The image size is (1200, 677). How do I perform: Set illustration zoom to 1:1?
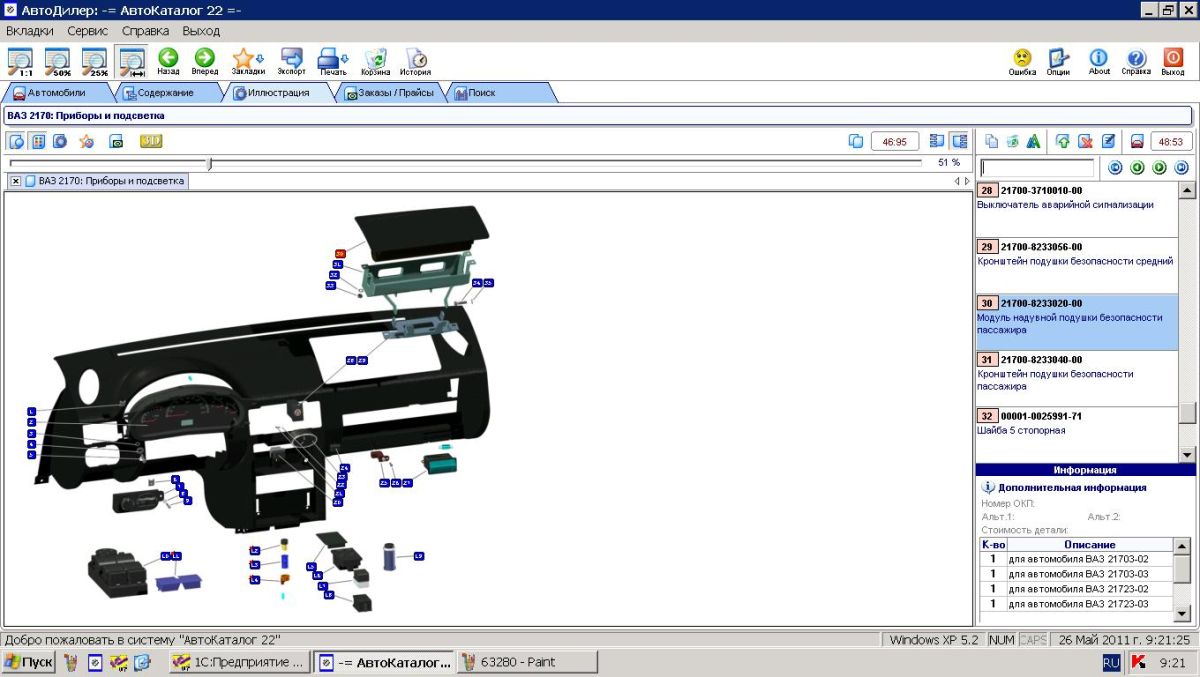point(20,61)
